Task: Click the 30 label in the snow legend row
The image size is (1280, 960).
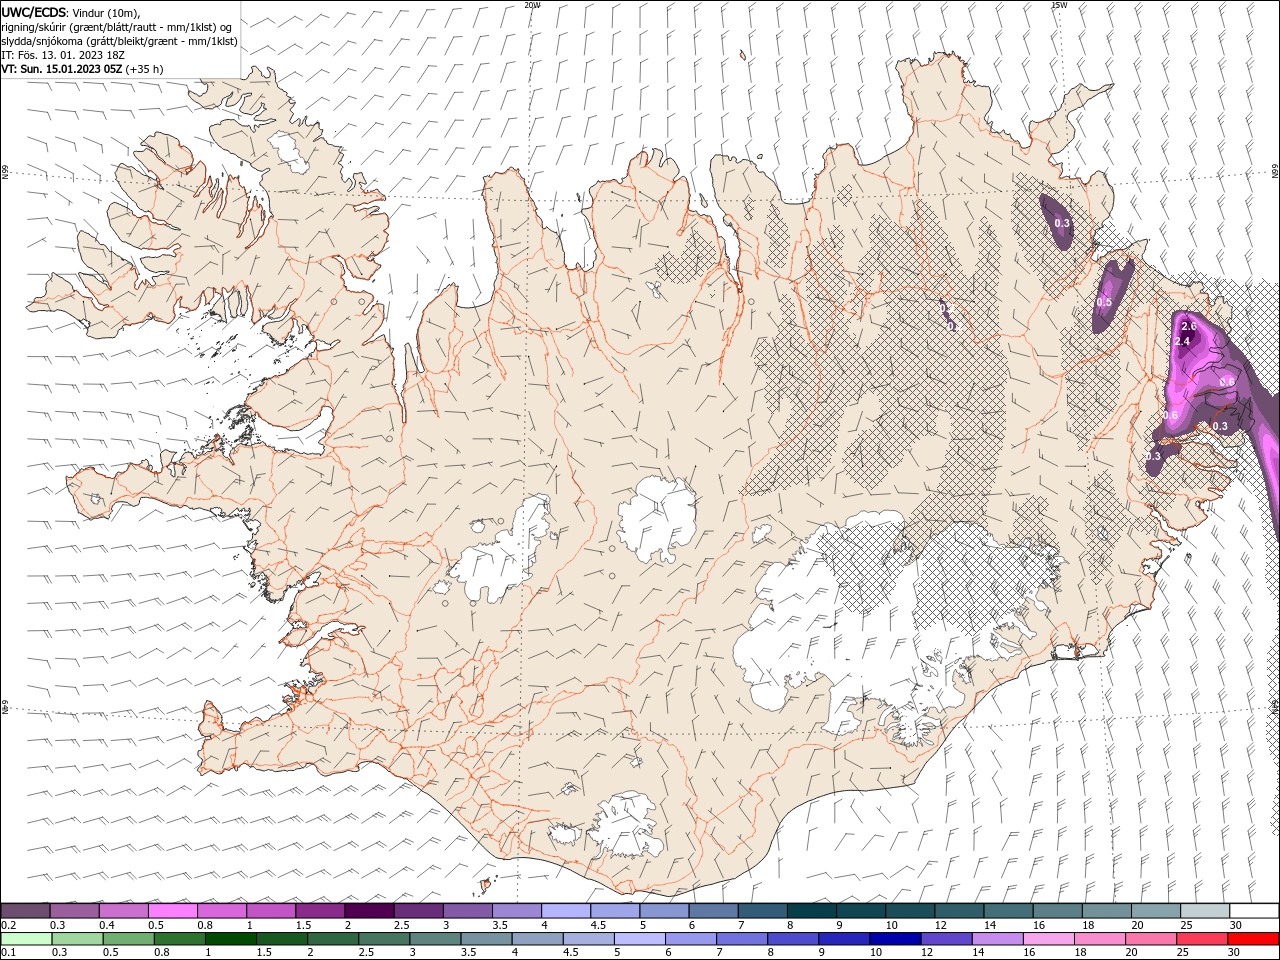Action: [1237, 925]
